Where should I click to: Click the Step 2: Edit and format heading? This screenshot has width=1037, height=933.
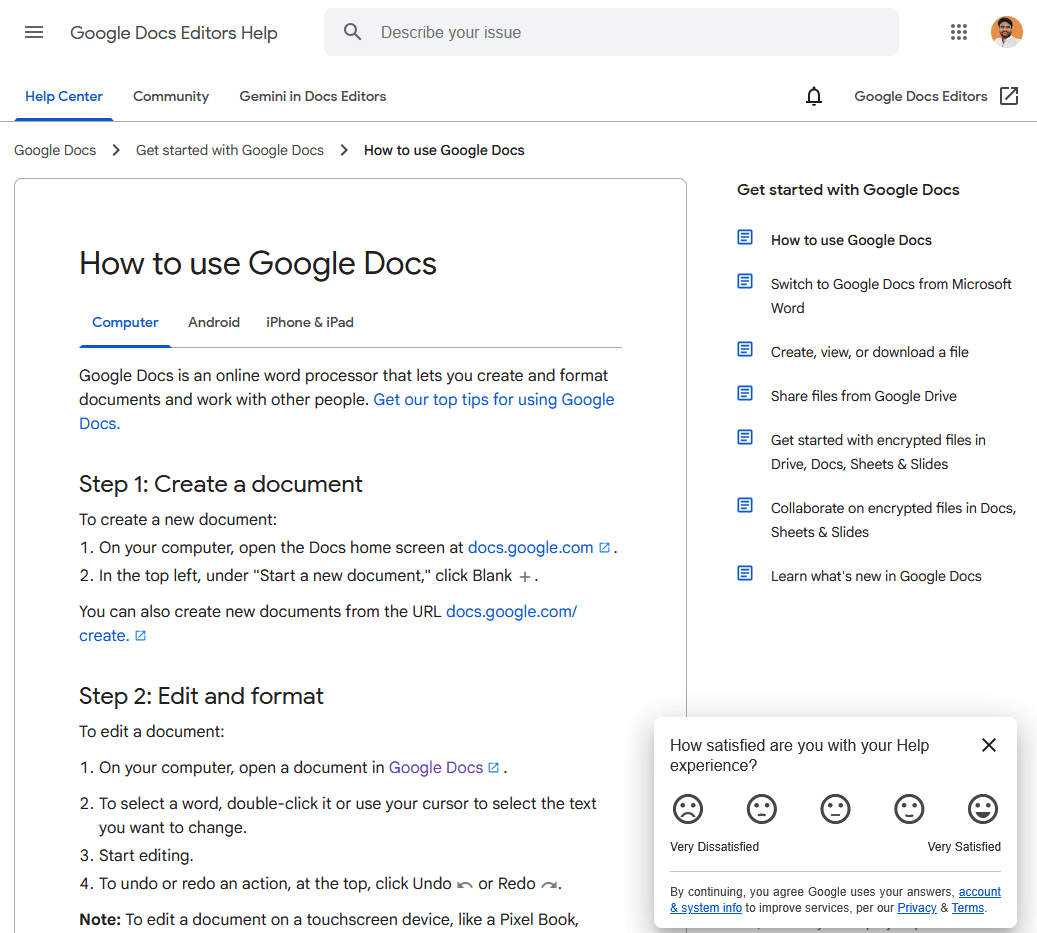tap(201, 696)
